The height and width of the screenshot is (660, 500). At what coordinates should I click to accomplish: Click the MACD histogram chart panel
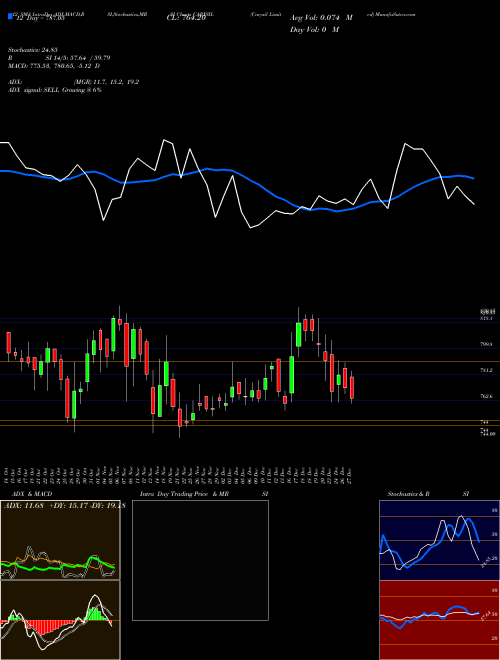60,620
